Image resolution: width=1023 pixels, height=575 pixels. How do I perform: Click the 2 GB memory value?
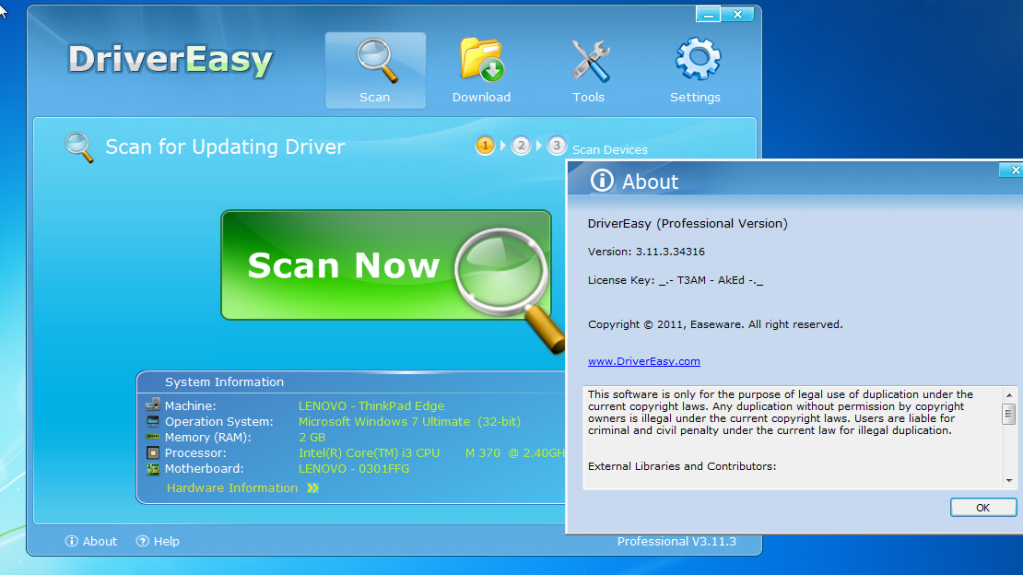click(x=312, y=437)
